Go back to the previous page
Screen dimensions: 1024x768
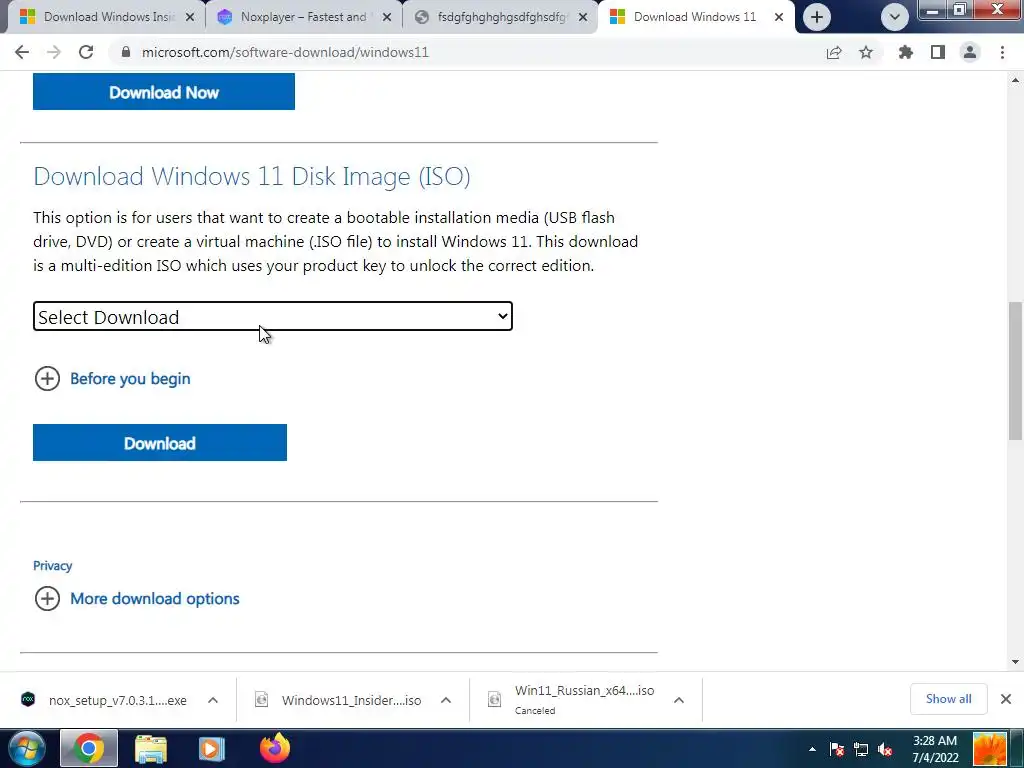[22, 52]
